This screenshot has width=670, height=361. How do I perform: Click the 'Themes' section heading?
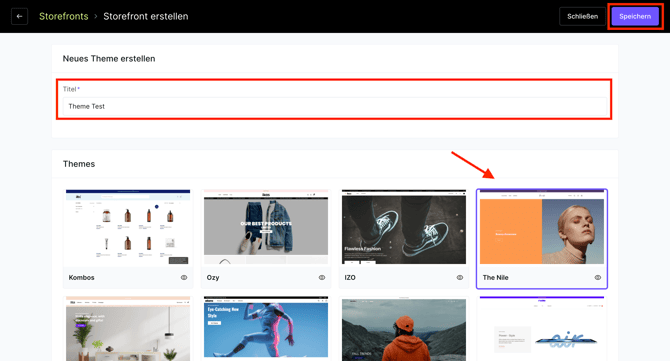click(79, 164)
